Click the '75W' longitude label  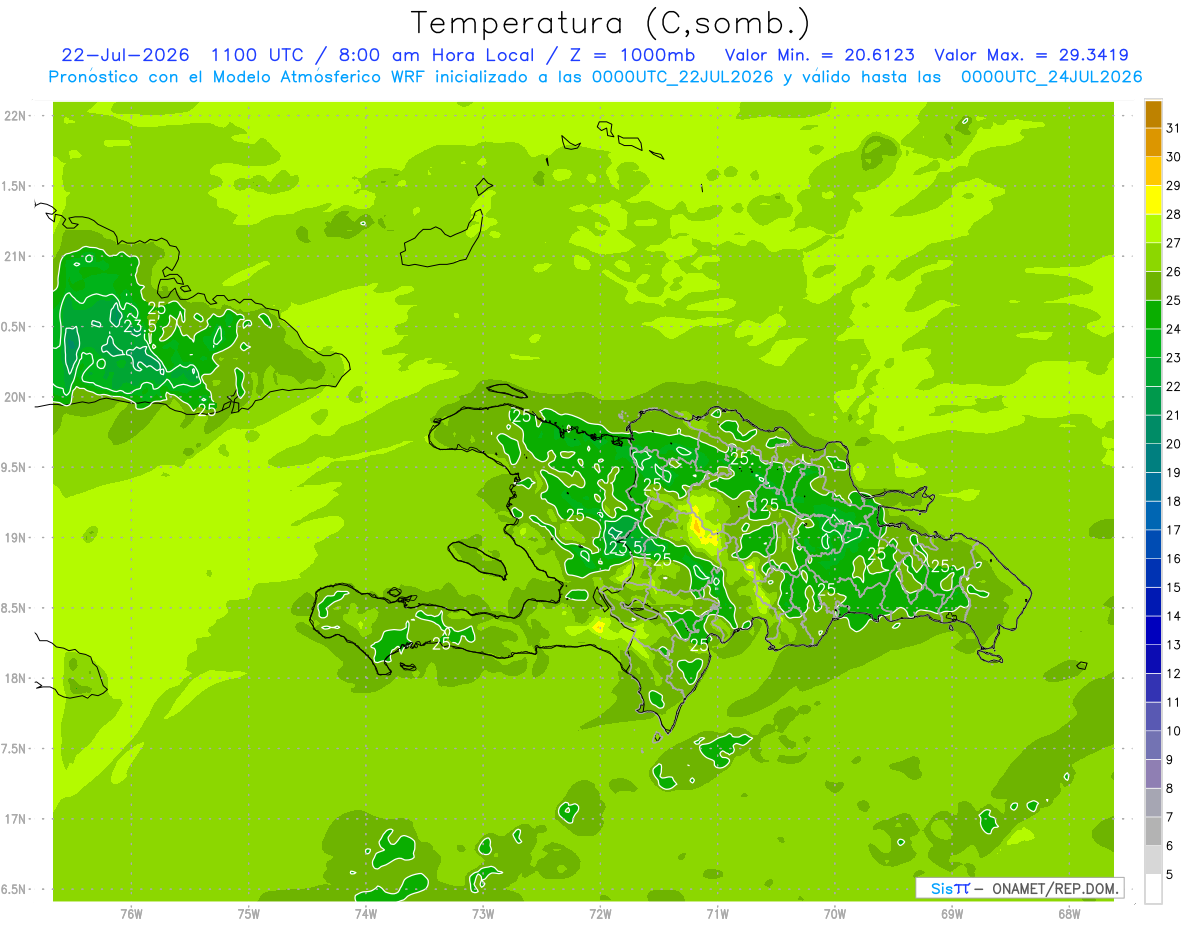click(249, 913)
